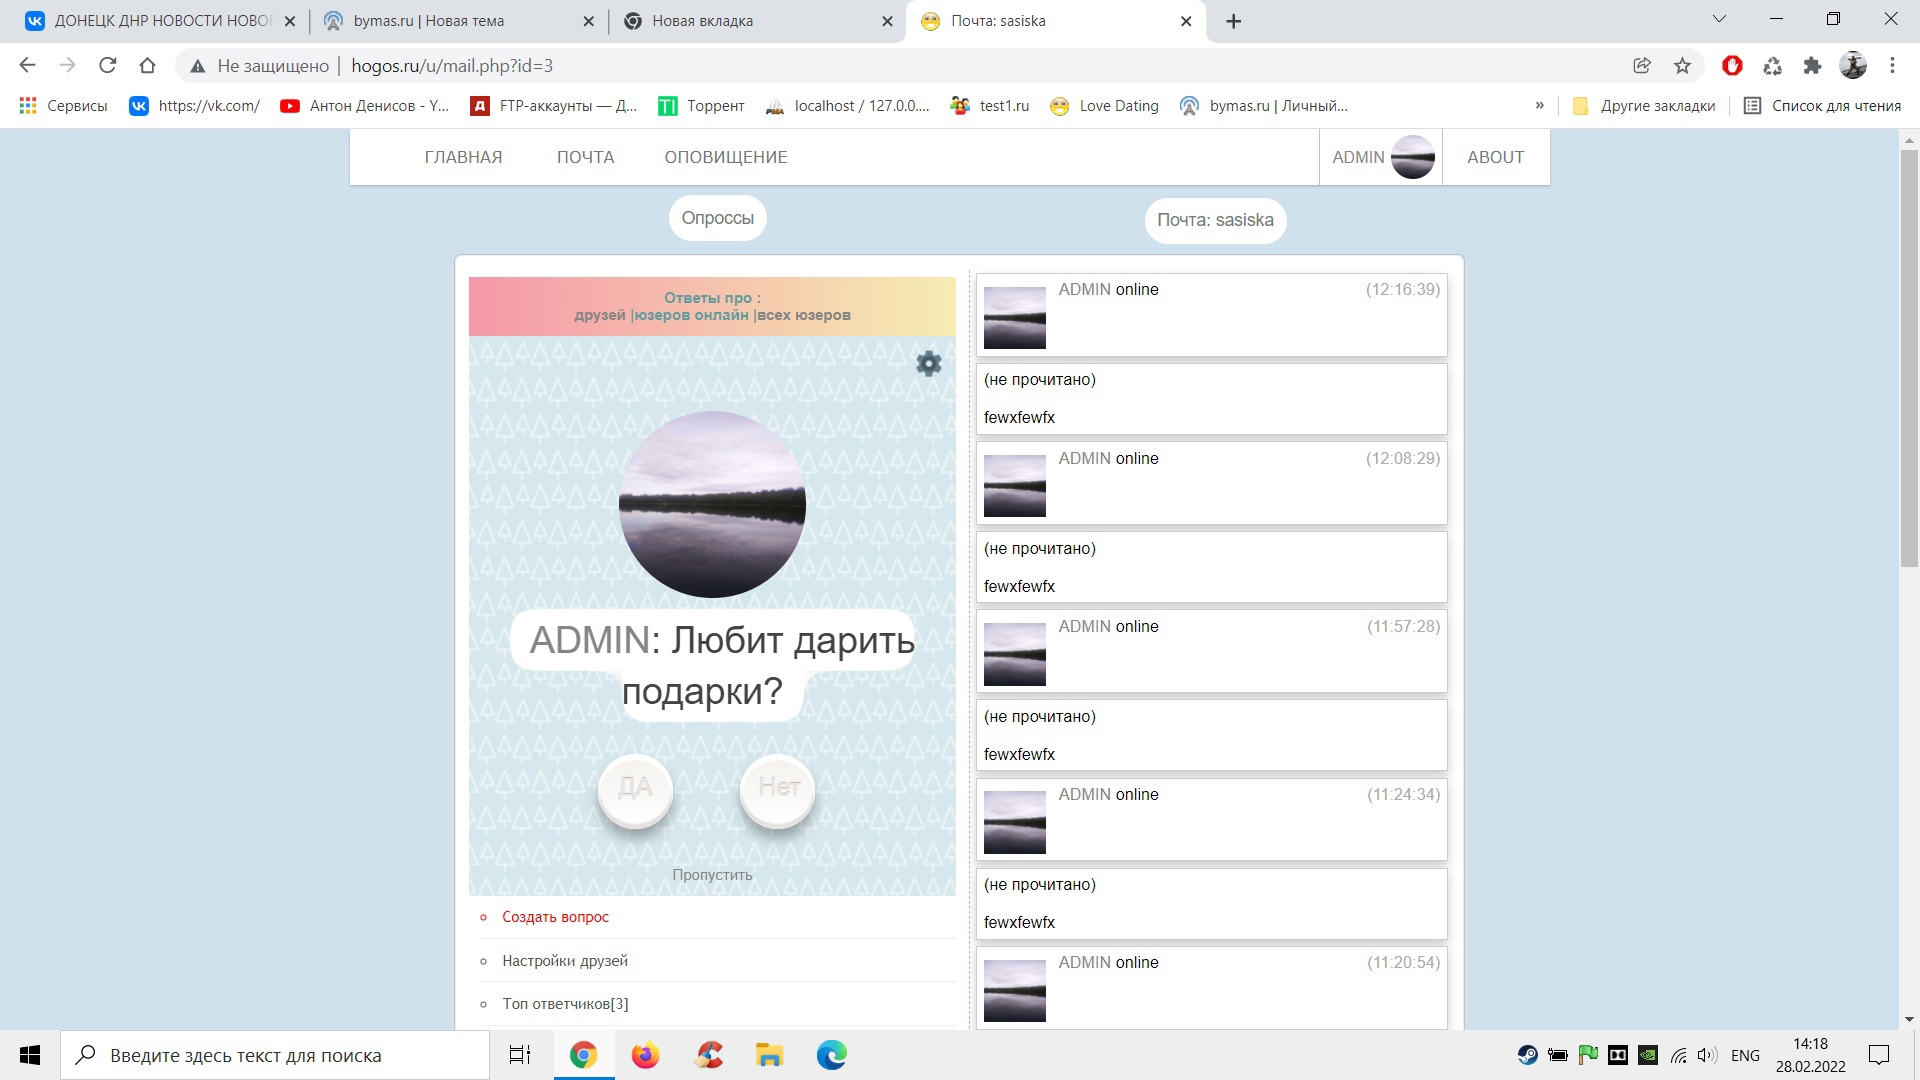This screenshot has height=1080, width=1920.
Task: Open Другие закладки bookmarks folder
Action: click(x=1644, y=106)
